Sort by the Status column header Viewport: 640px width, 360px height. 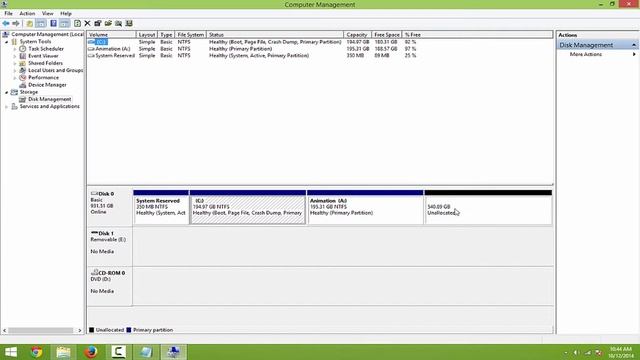[x=275, y=35]
